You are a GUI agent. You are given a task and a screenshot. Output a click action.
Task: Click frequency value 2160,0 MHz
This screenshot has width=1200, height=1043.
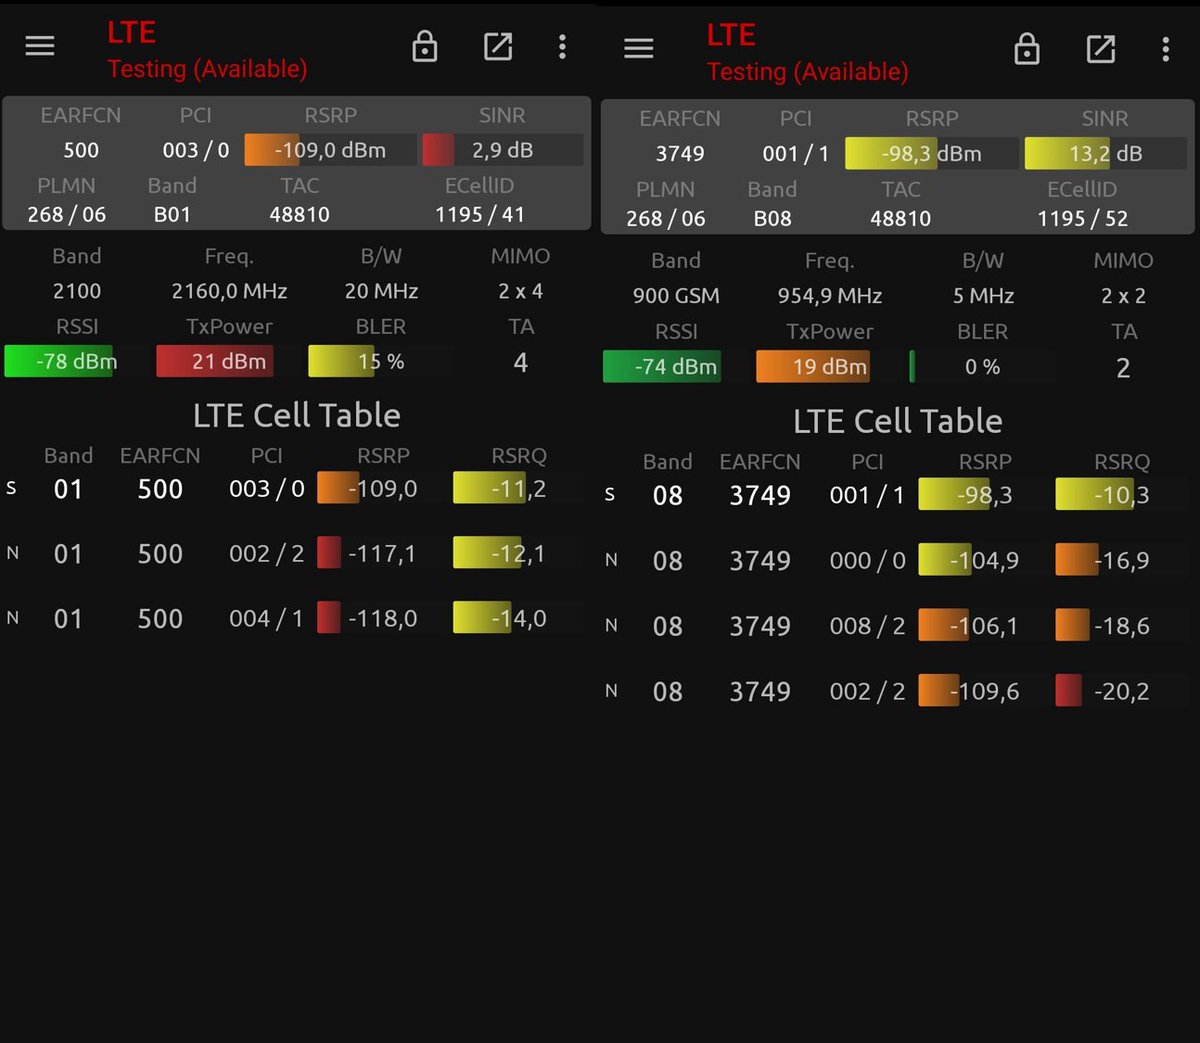click(229, 291)
